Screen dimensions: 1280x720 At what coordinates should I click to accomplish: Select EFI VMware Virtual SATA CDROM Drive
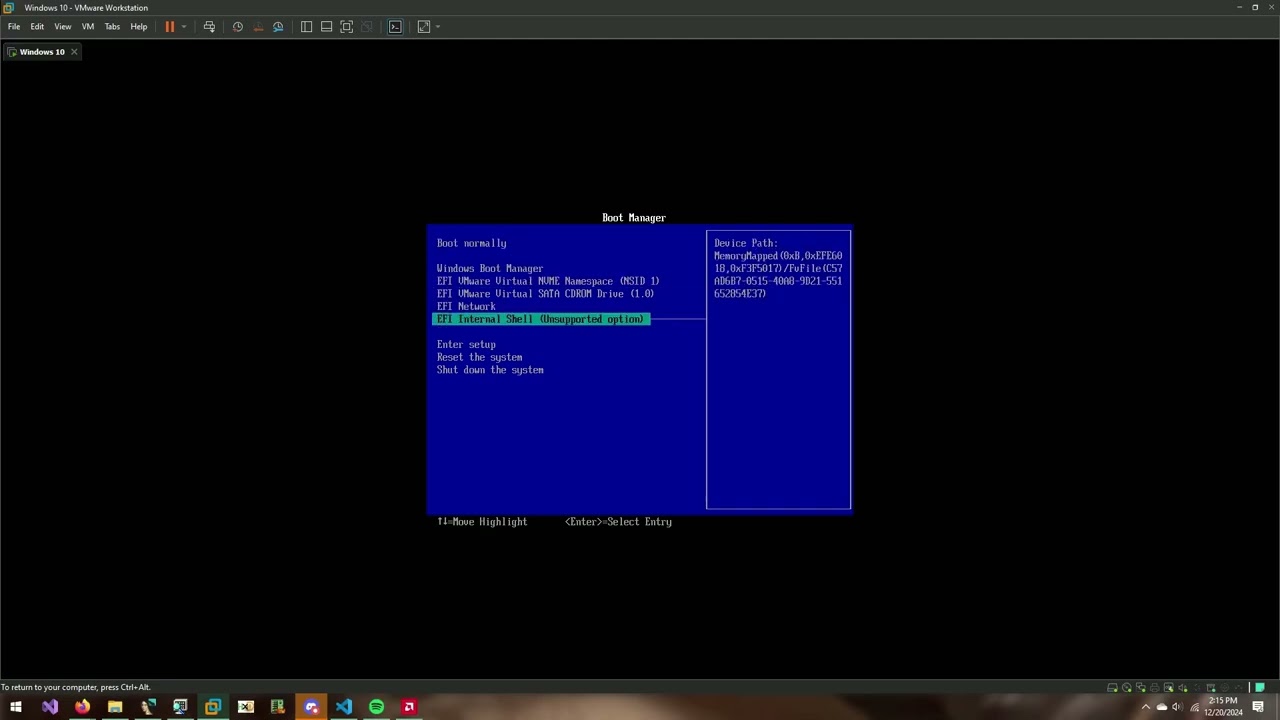[545, 294]
